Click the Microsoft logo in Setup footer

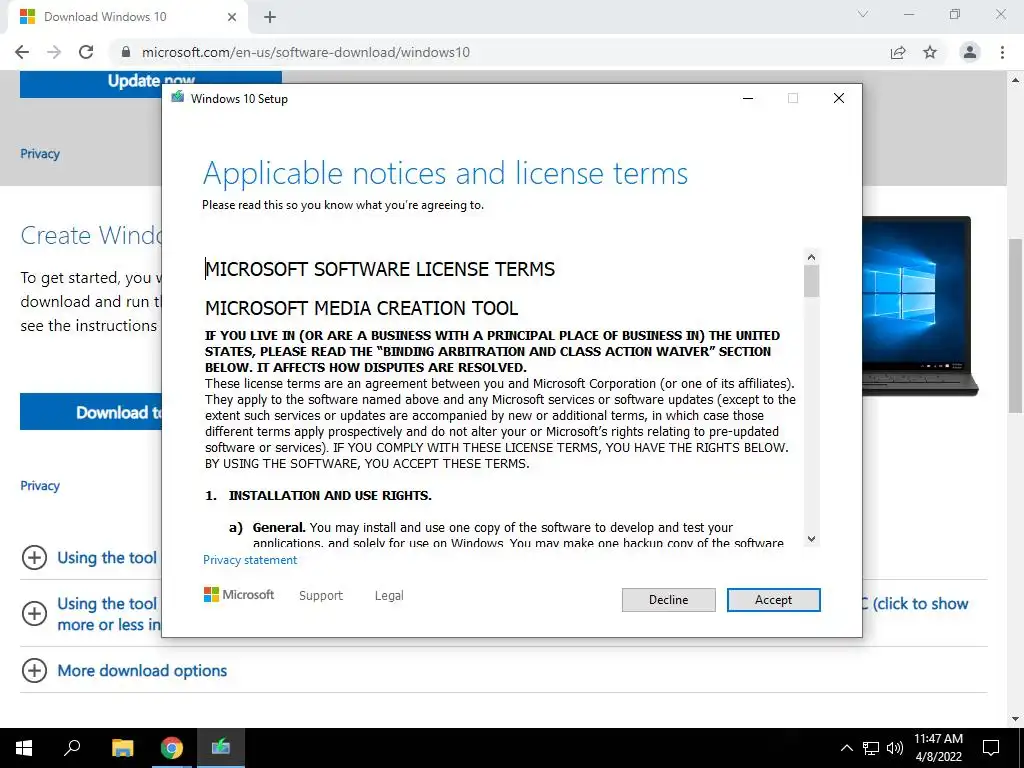239,595
